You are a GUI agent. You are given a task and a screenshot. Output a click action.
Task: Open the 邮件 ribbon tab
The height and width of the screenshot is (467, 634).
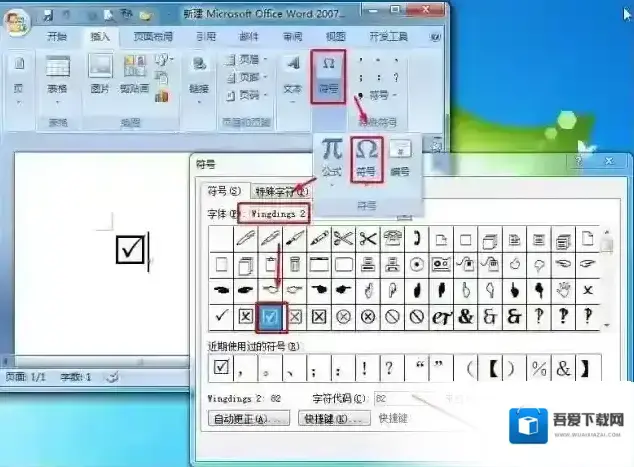[249, 37]
